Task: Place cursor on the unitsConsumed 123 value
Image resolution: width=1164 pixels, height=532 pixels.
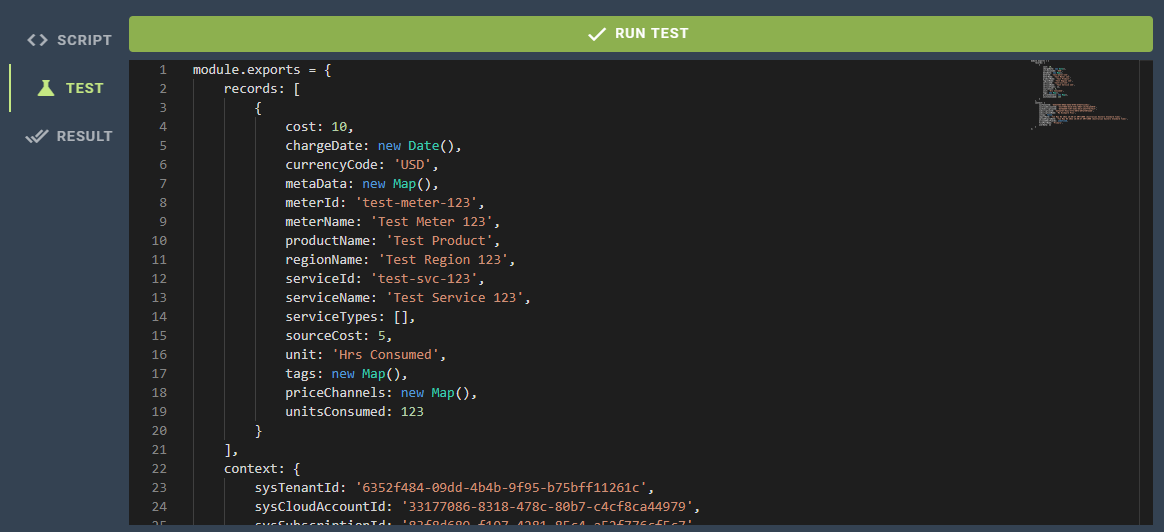Action: pos(412,411)
